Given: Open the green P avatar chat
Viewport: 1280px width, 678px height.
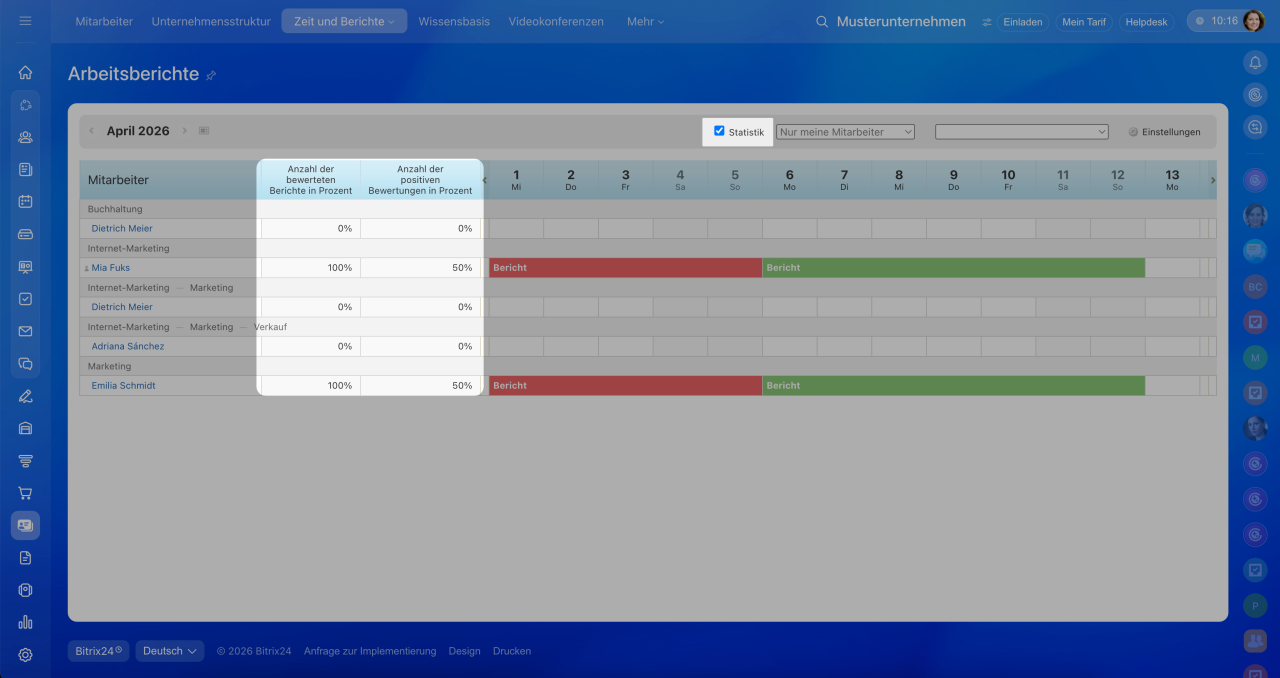Looking at the screenshot, I should pyautogui.click(x=1255, y=605).
